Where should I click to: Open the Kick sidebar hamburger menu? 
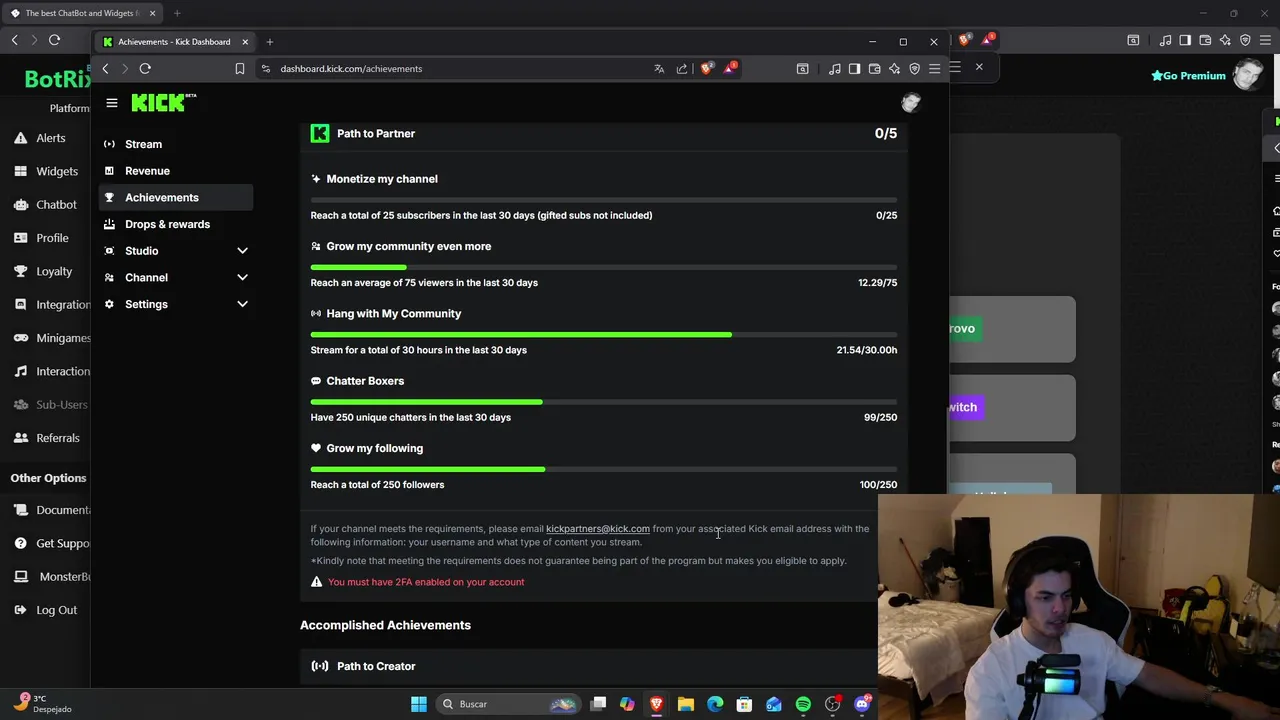tap(112, 103)
